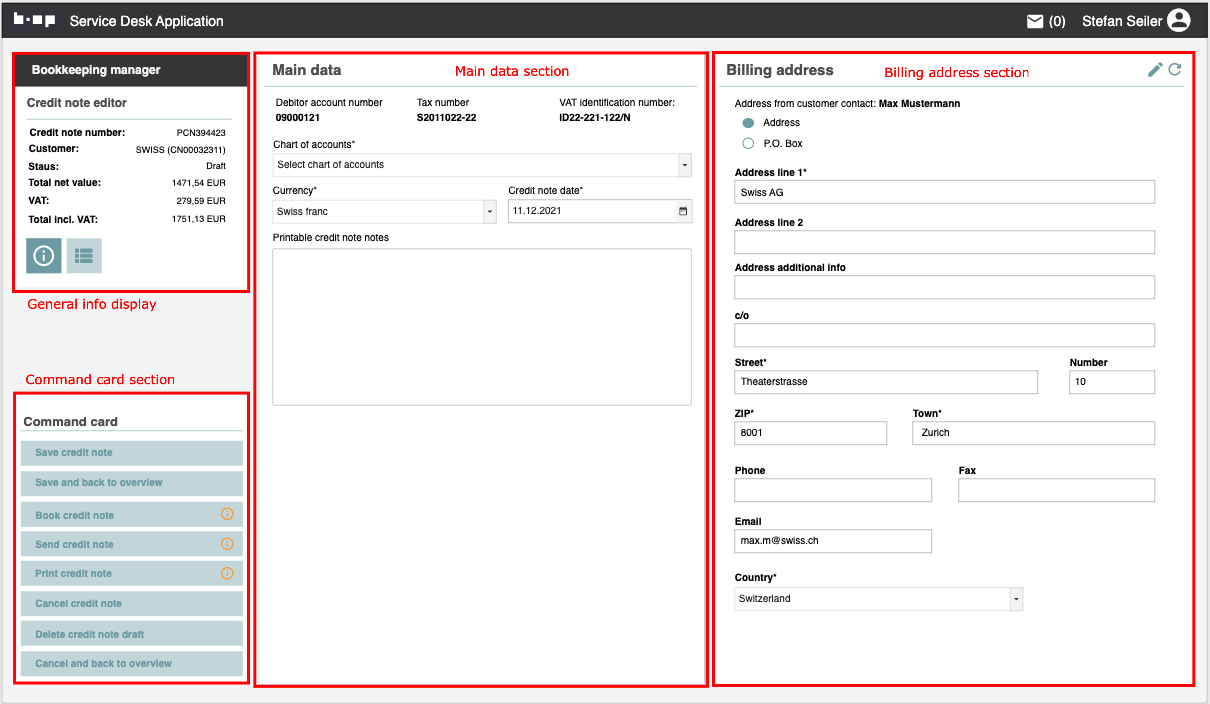Click the info icon beside Send credit note
This screenshot has width=1210, height=704.
pyautogui.click(x=227, y=544)
